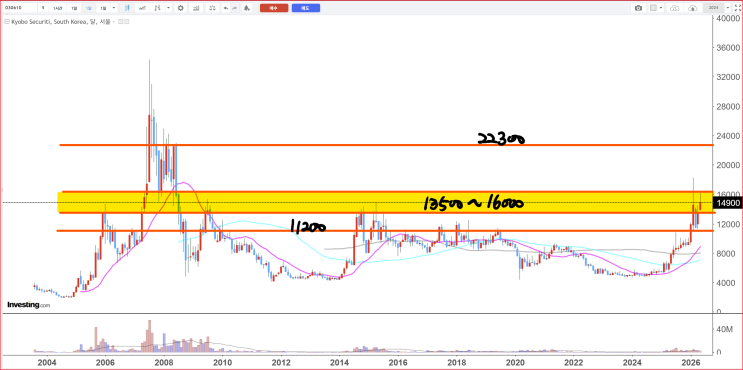Select the 5-minute interval button
The height and width of the screenshot is (370, 743).
point(43,8)
